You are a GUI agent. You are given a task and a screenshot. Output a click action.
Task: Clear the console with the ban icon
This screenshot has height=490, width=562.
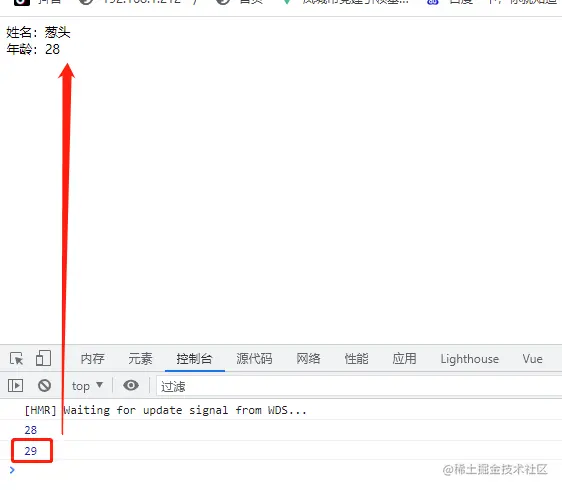(x=44, y=386)
